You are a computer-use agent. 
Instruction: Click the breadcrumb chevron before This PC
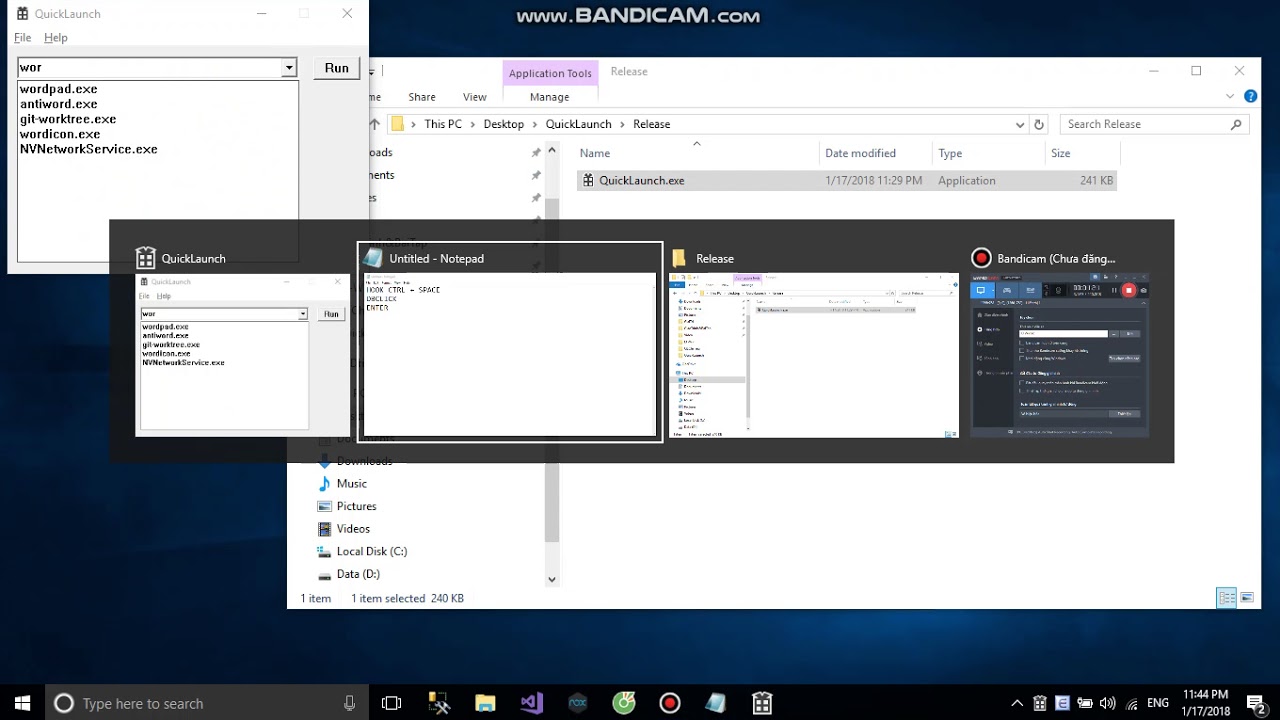pos(414,125)
